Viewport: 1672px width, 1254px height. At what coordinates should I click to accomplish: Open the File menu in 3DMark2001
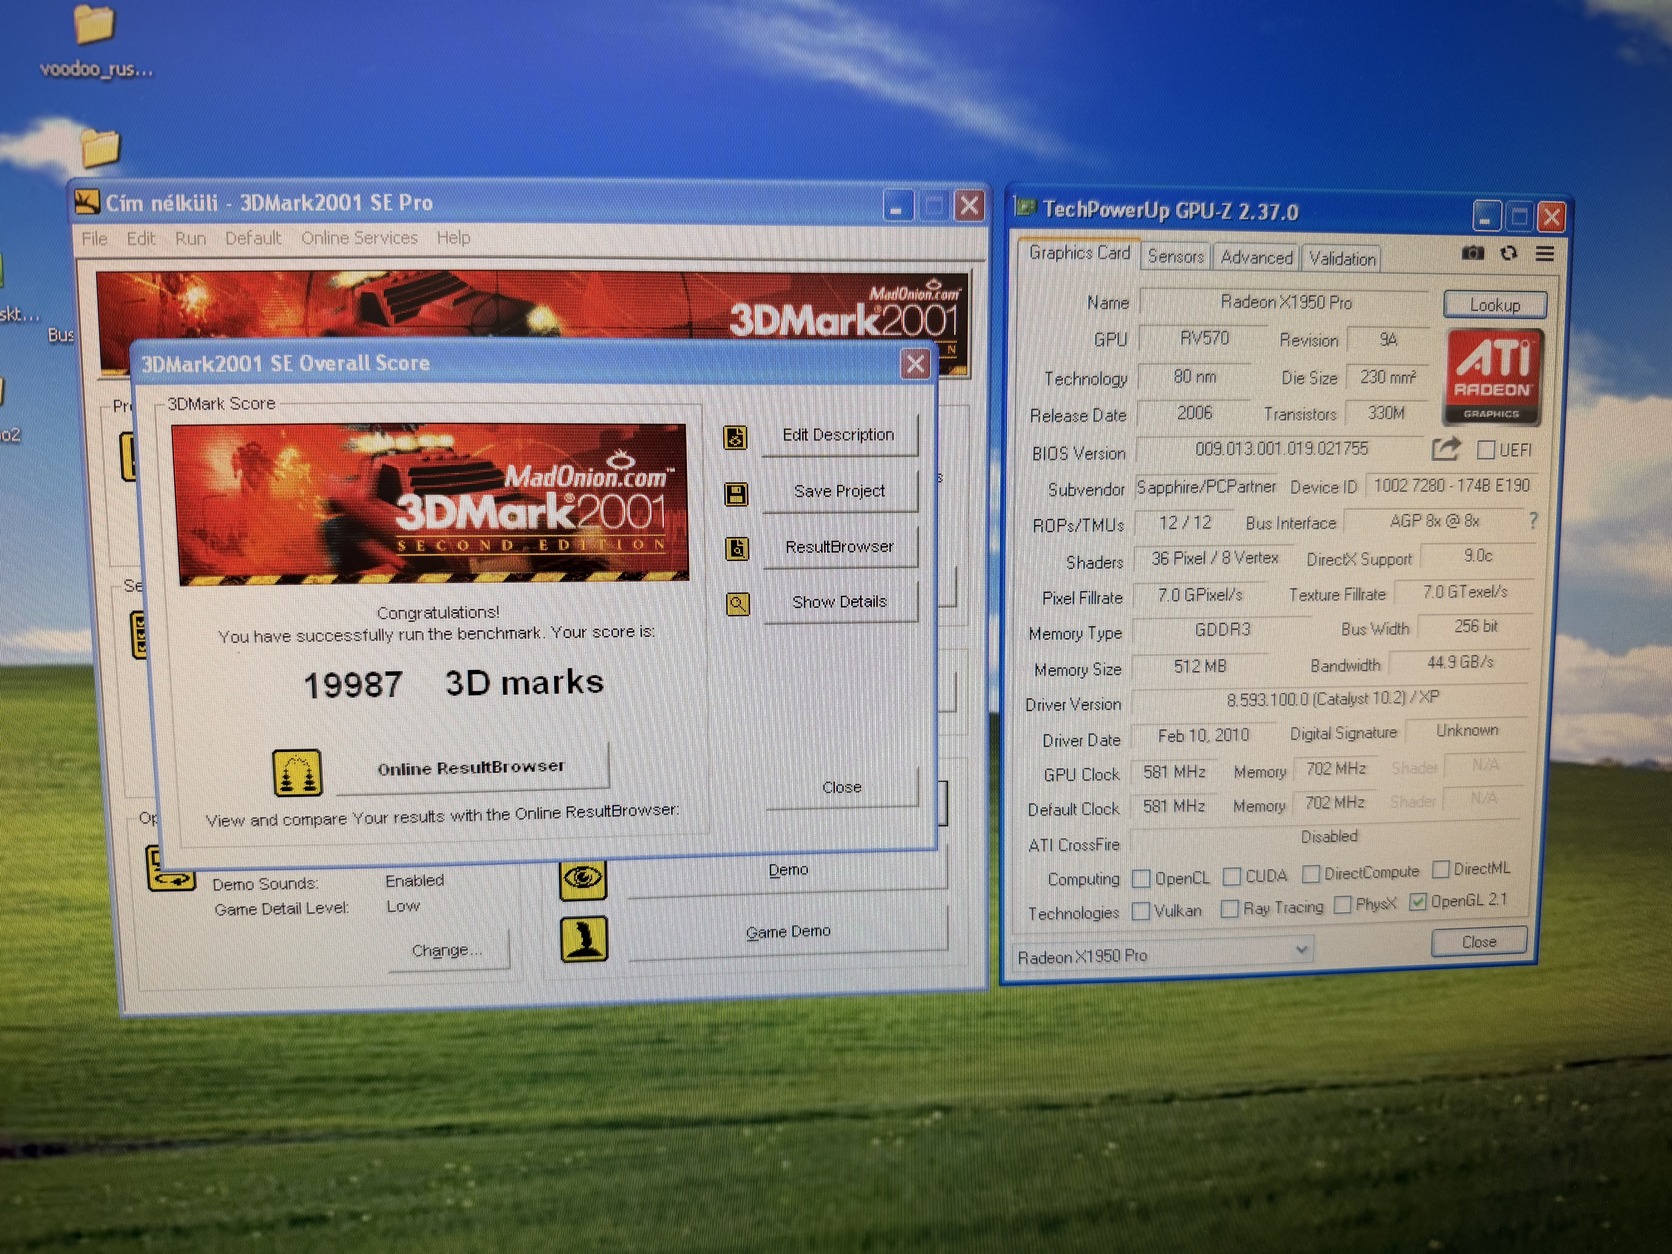point(94,238)
